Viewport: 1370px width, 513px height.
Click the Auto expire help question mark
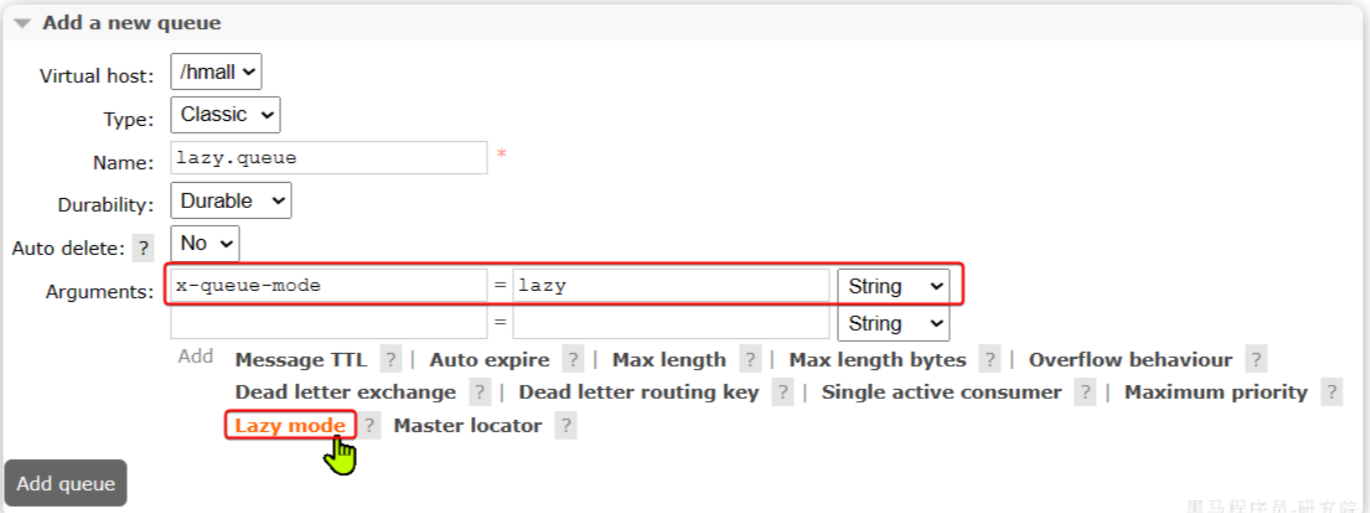click(x=573, y=360)
